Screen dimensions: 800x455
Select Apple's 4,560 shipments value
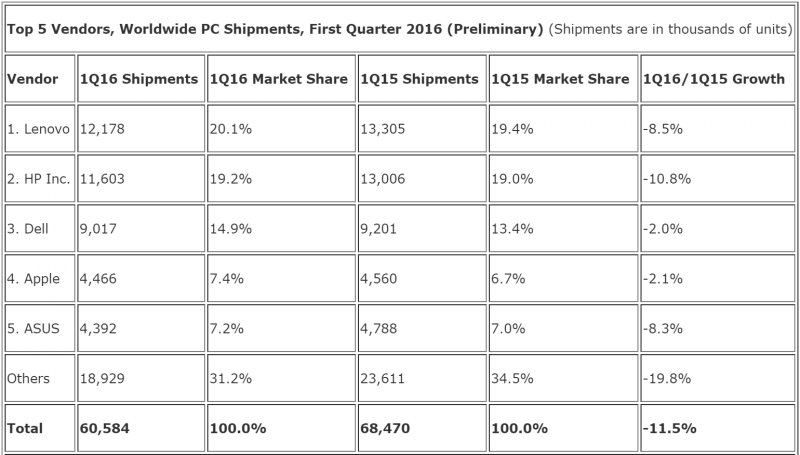(382, 279)
